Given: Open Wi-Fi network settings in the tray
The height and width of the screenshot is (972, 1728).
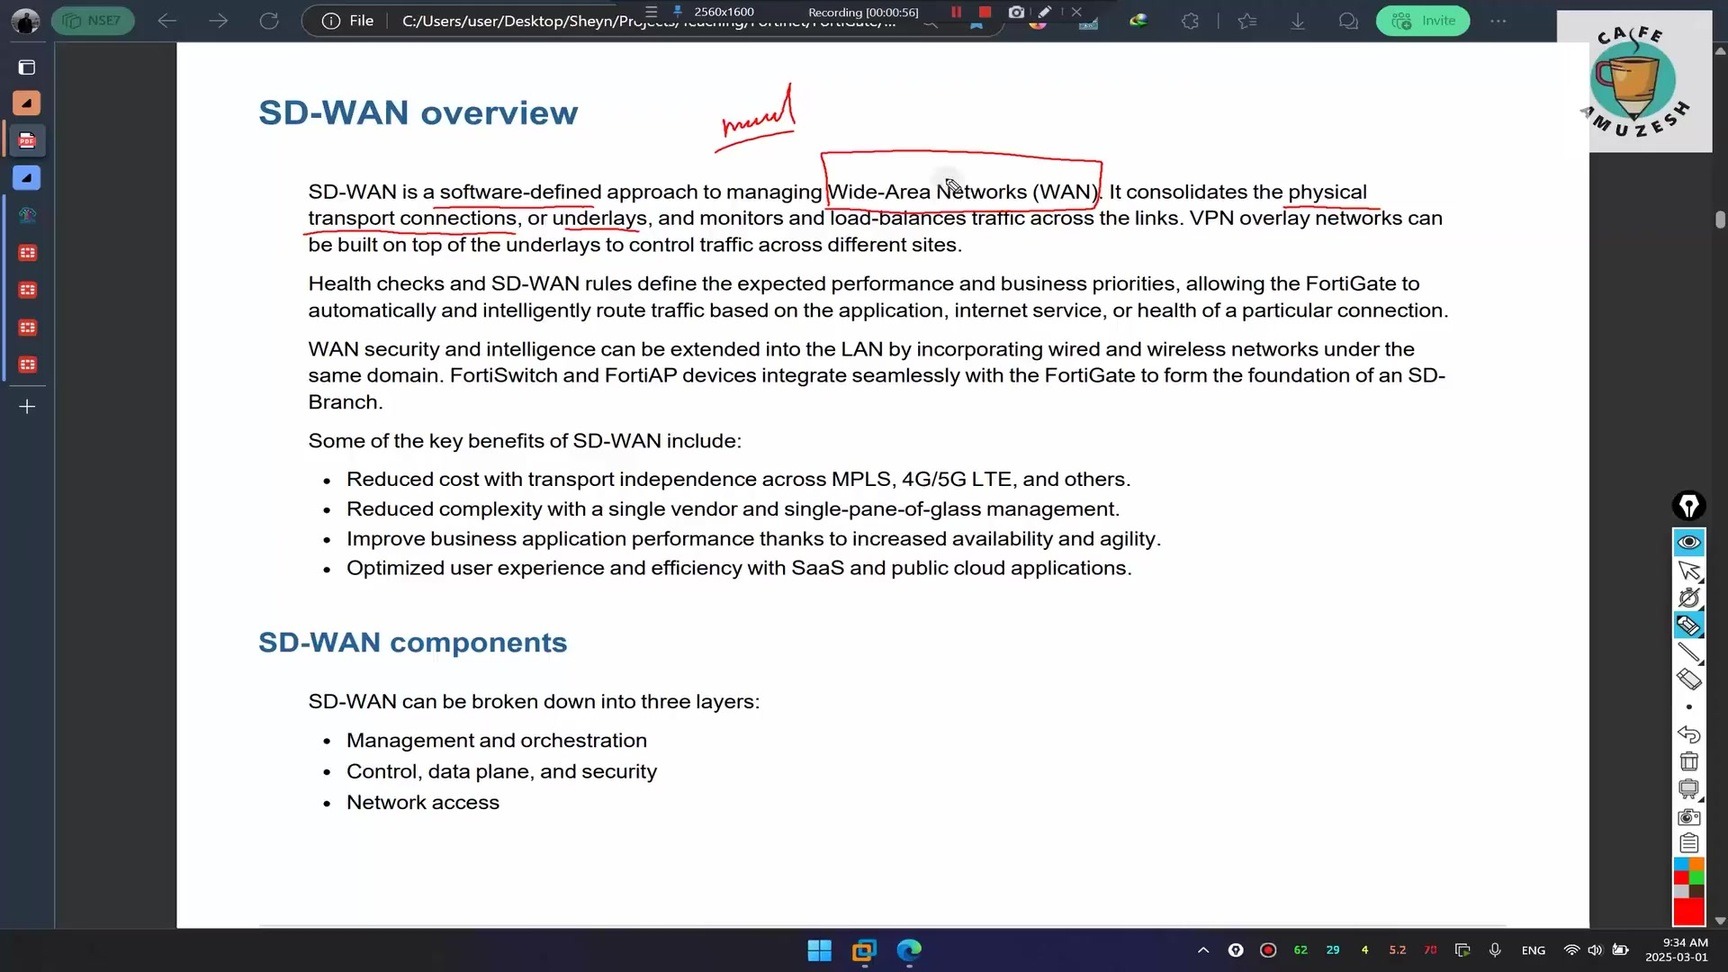Looking at the screenshot, I should pyautogui.click(x=1572, y=950).
